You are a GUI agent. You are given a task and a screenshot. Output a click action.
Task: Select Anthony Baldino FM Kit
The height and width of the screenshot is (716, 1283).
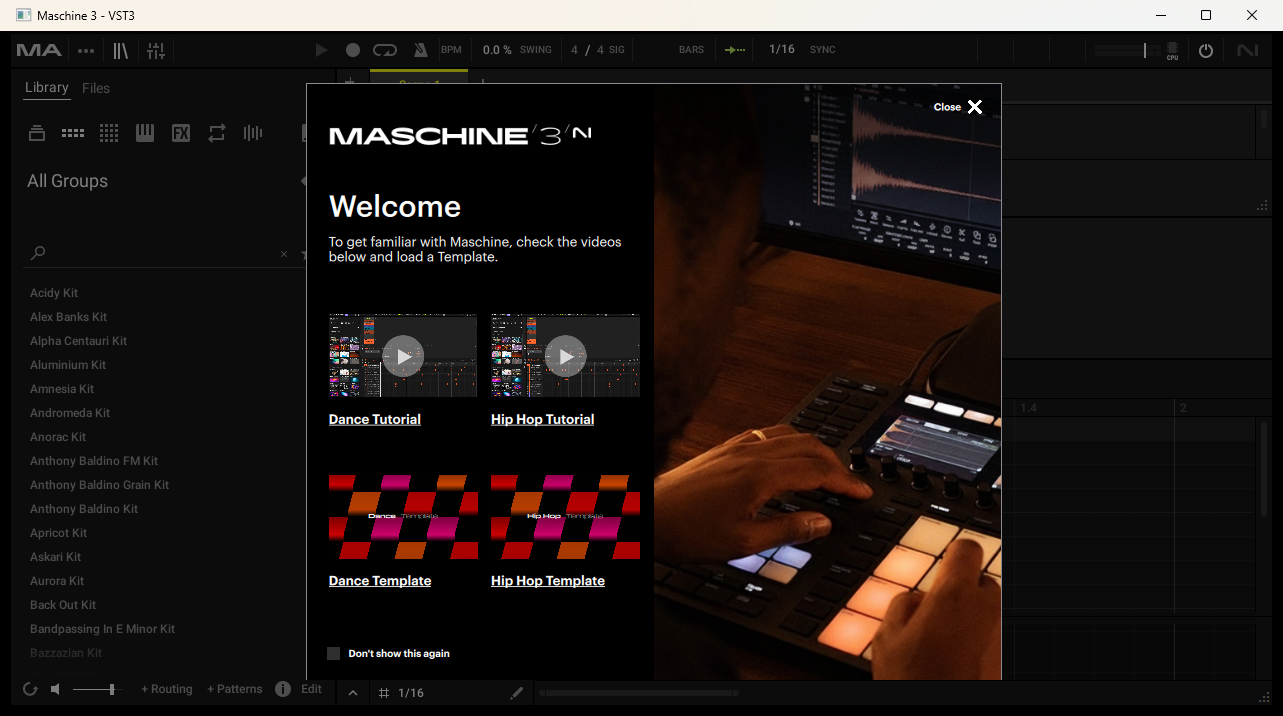[94, 461]
